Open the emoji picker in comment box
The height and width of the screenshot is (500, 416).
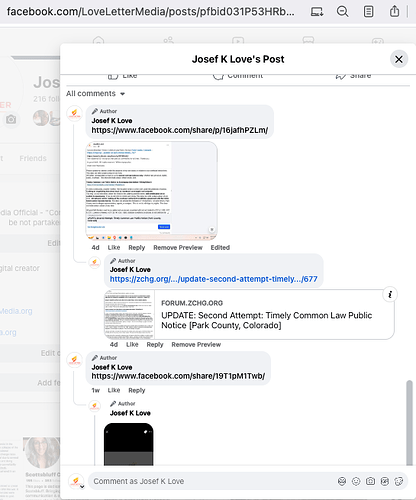point(356,481)
